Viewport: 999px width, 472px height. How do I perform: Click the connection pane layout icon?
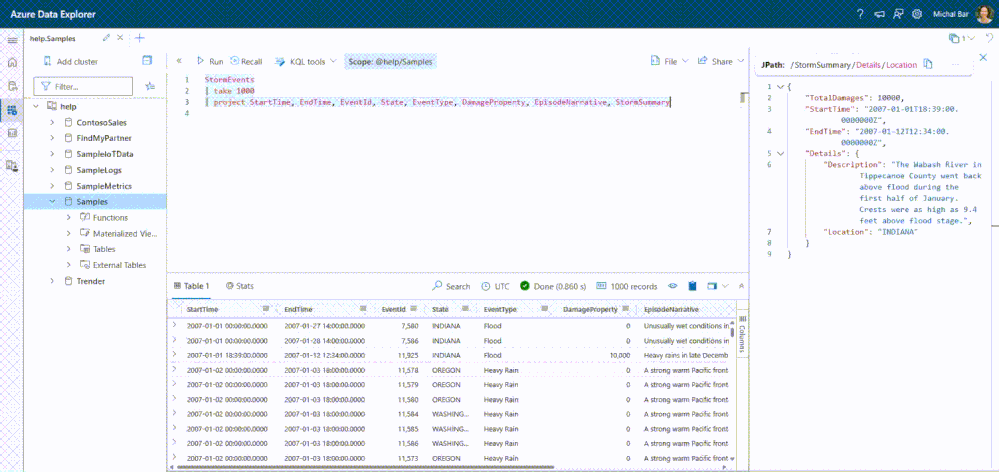coord(147,61)
